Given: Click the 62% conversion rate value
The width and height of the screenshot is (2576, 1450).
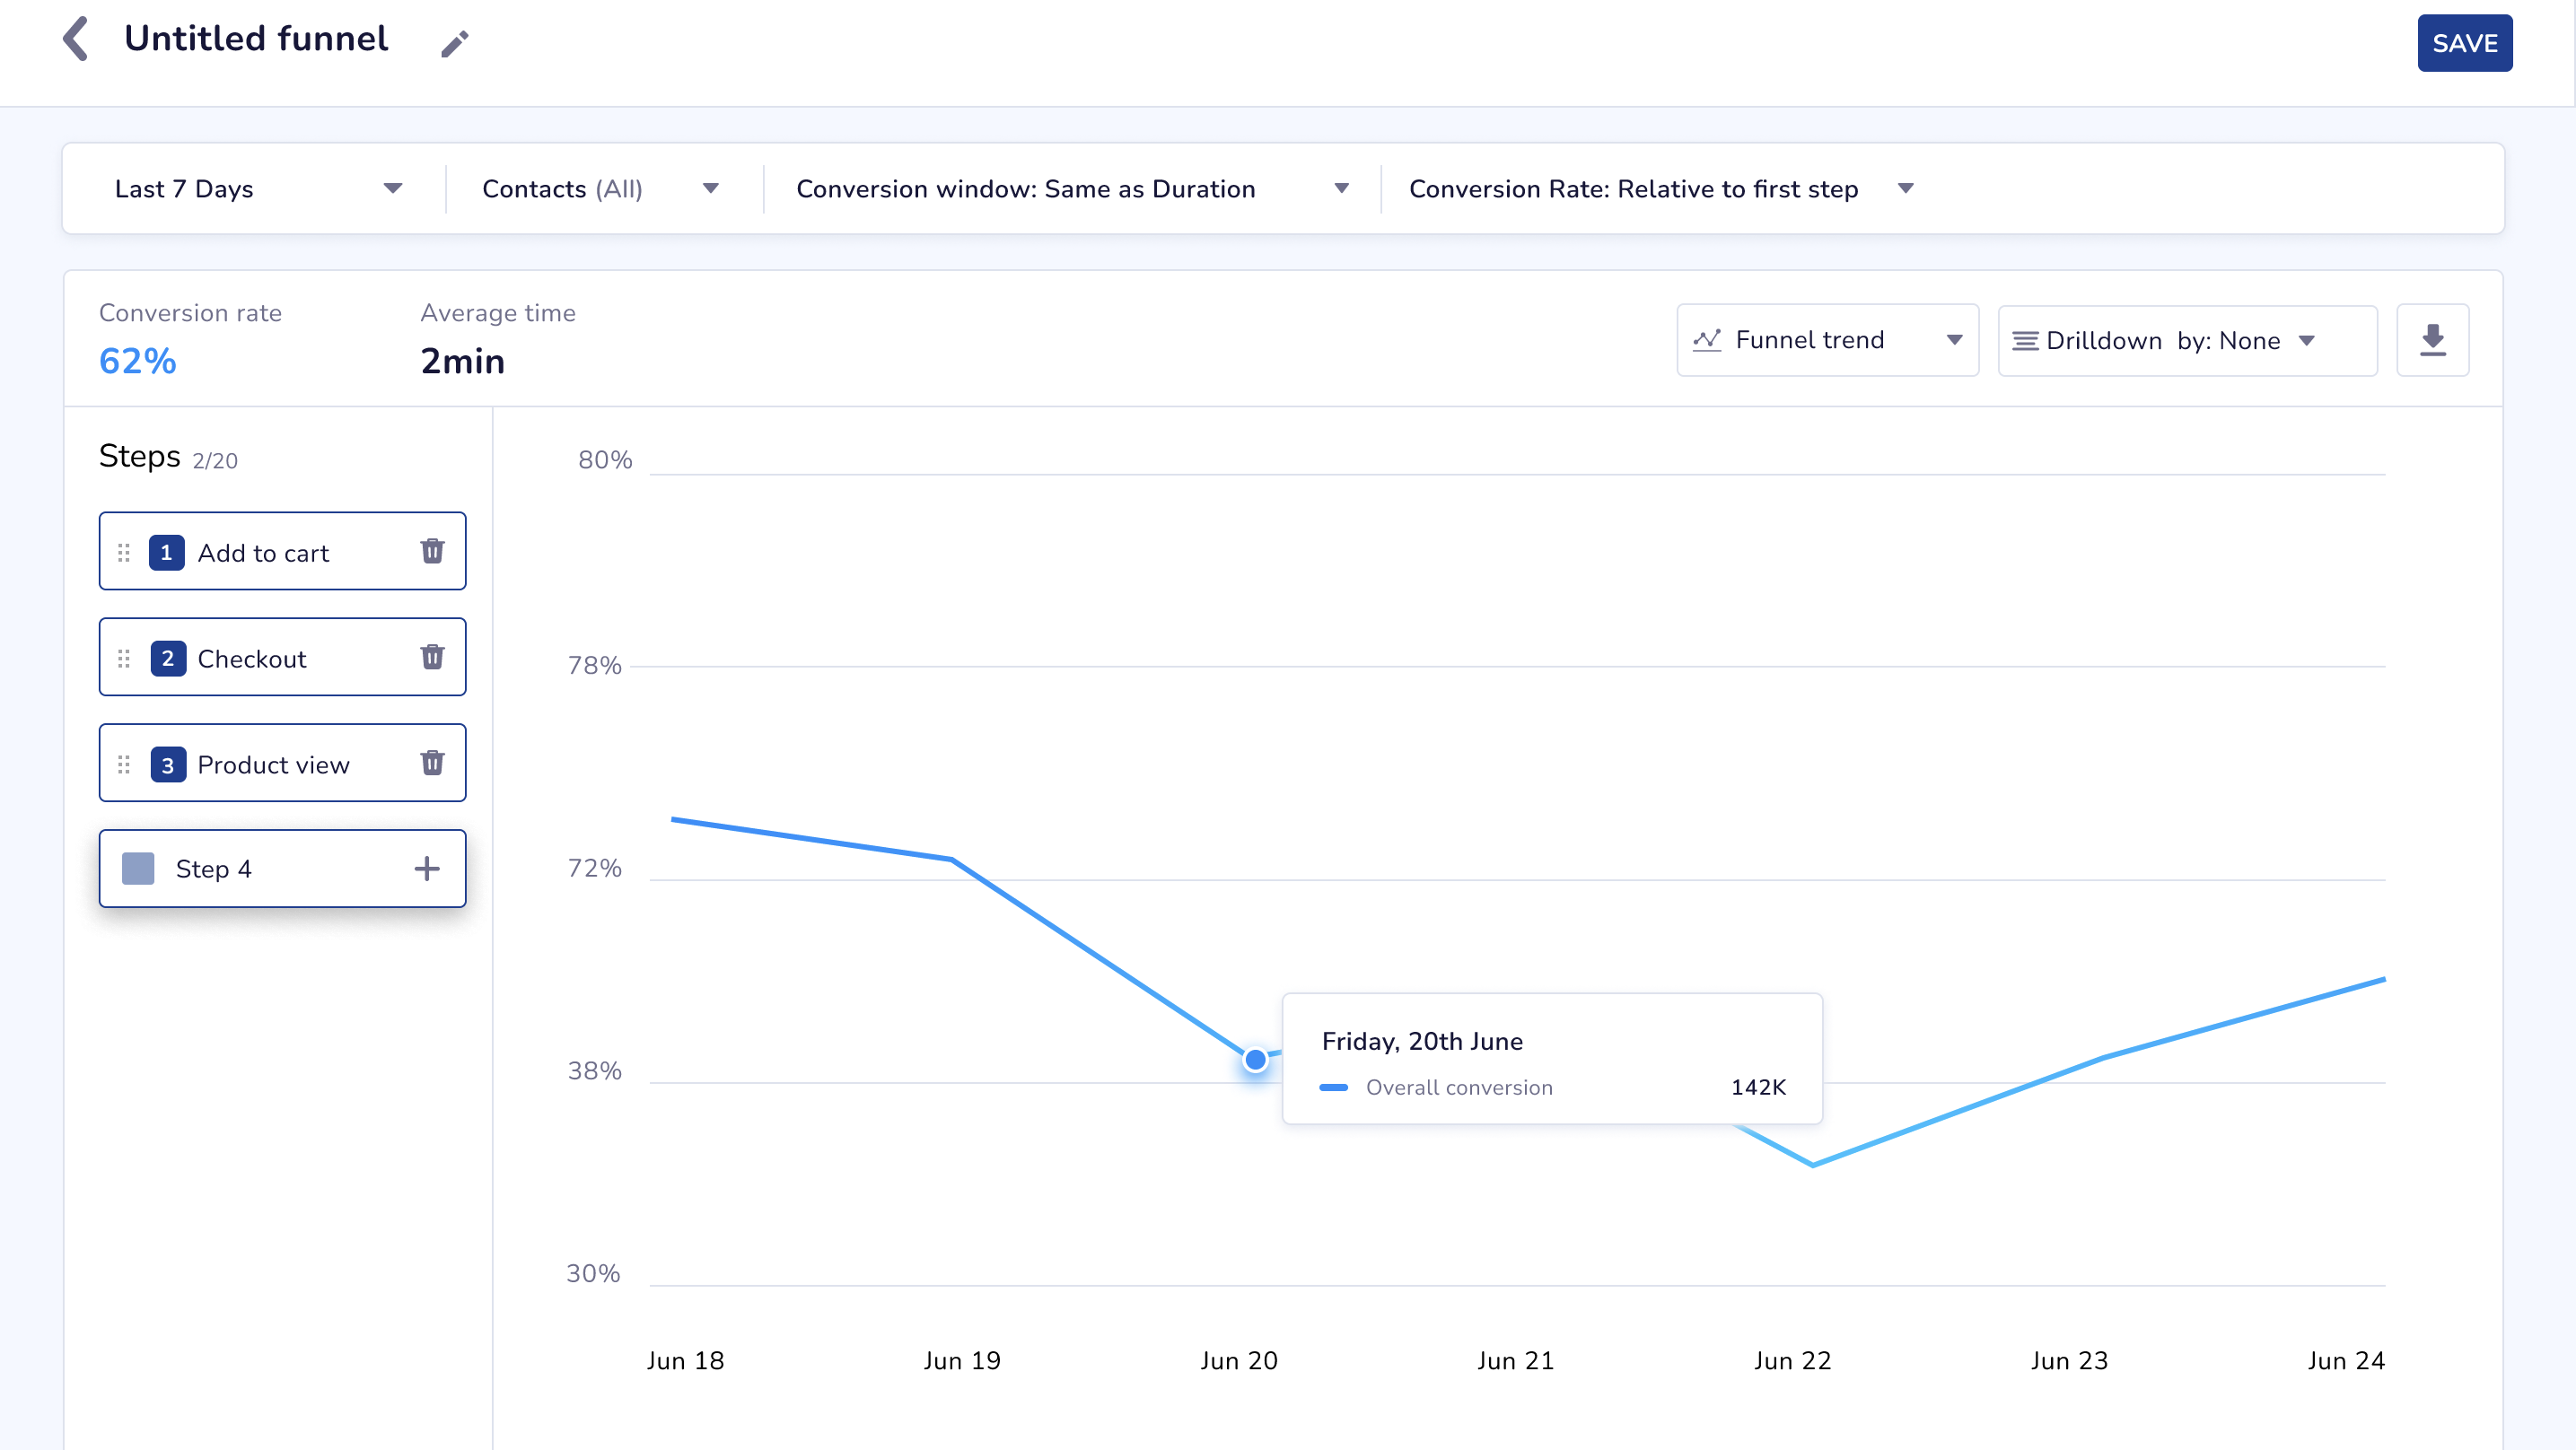Looking at the screenshot, I should click(138, 361).
